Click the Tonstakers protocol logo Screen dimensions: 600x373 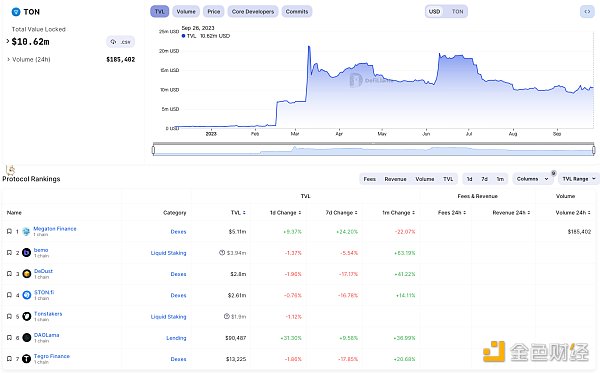(x=26, y=316)
